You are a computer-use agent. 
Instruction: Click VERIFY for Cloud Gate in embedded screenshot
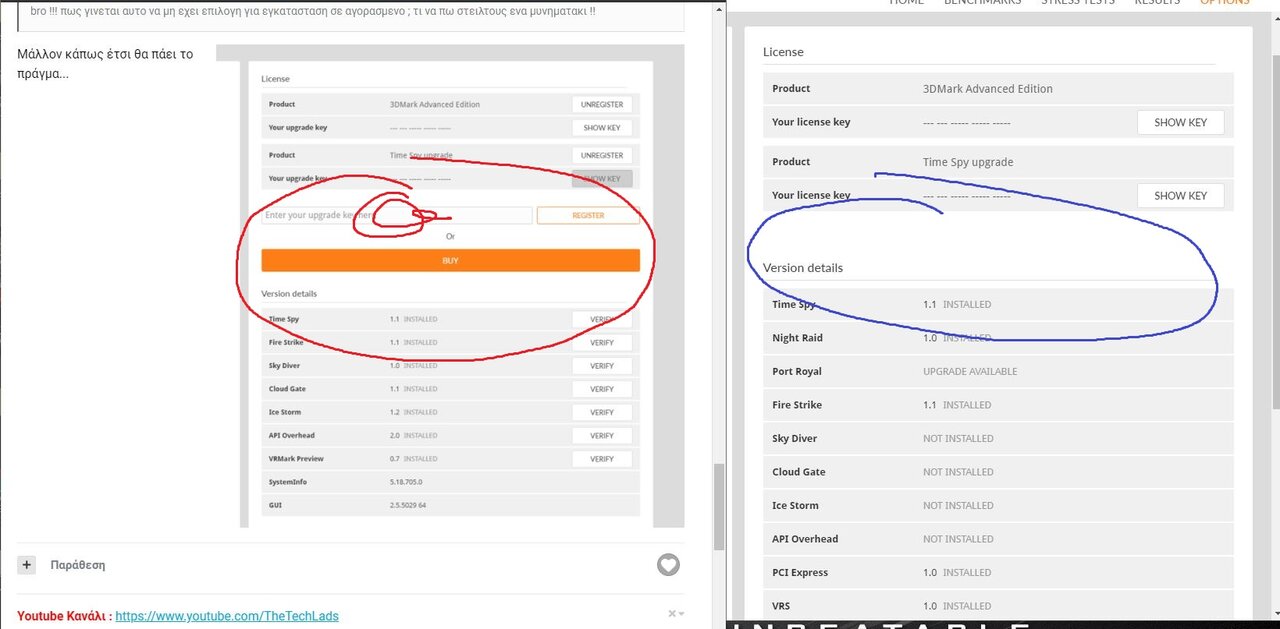(x=602, y=389)
